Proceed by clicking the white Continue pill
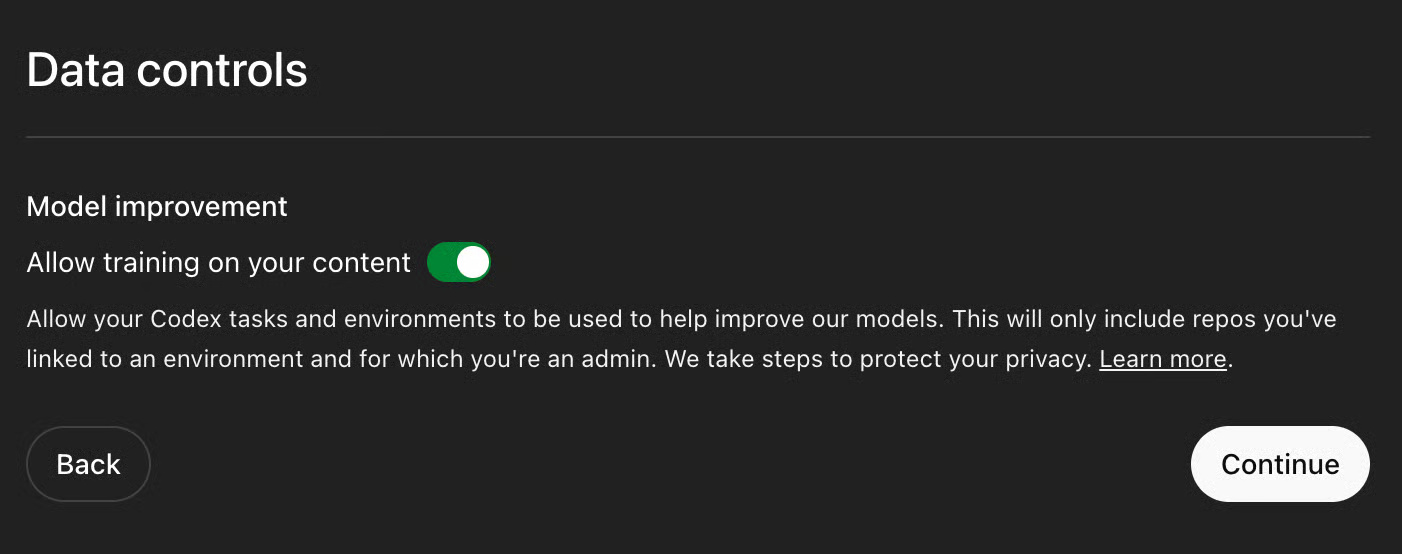Viewport: 1402px width, 554px height. point(1279,464)
